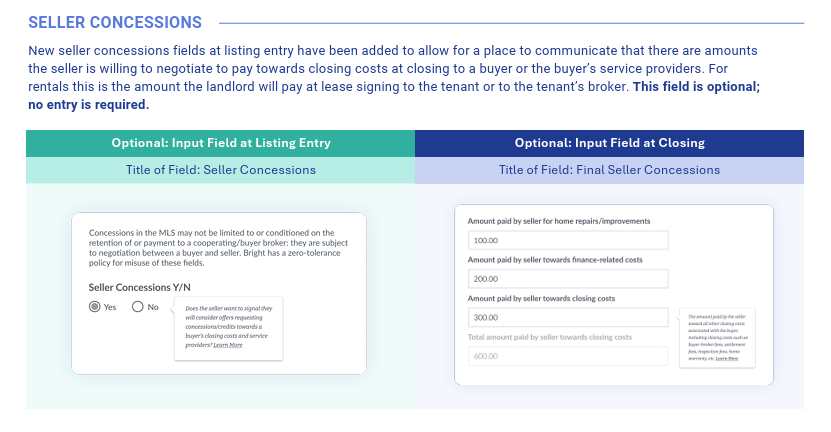Click the greyed-out 600.00 total field
The height and width of the screenshot is (432, 831).
567,355
